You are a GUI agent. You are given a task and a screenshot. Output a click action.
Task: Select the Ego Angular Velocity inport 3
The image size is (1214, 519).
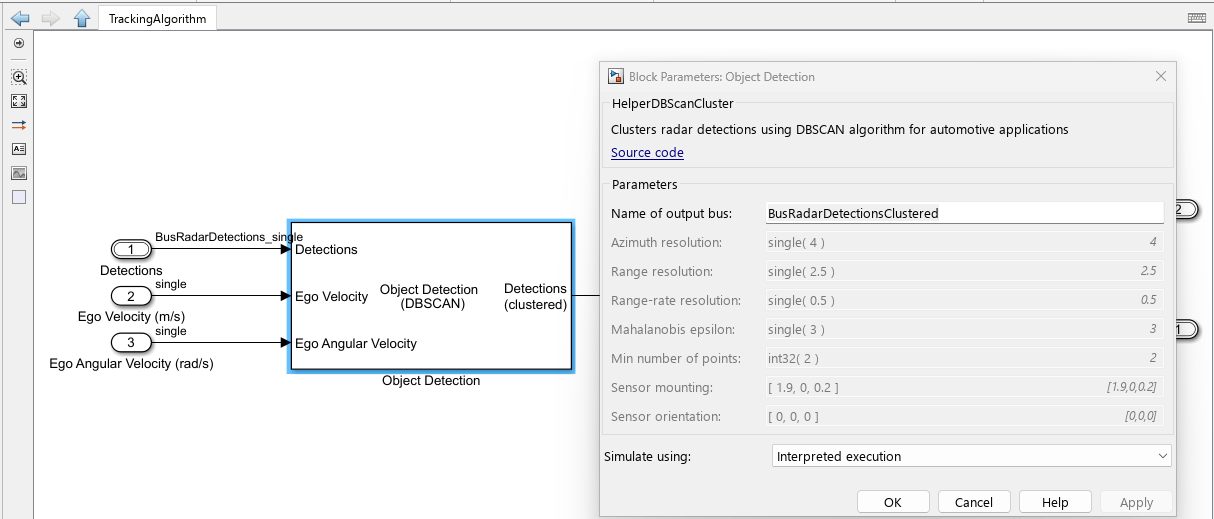(x=130, y=343)
